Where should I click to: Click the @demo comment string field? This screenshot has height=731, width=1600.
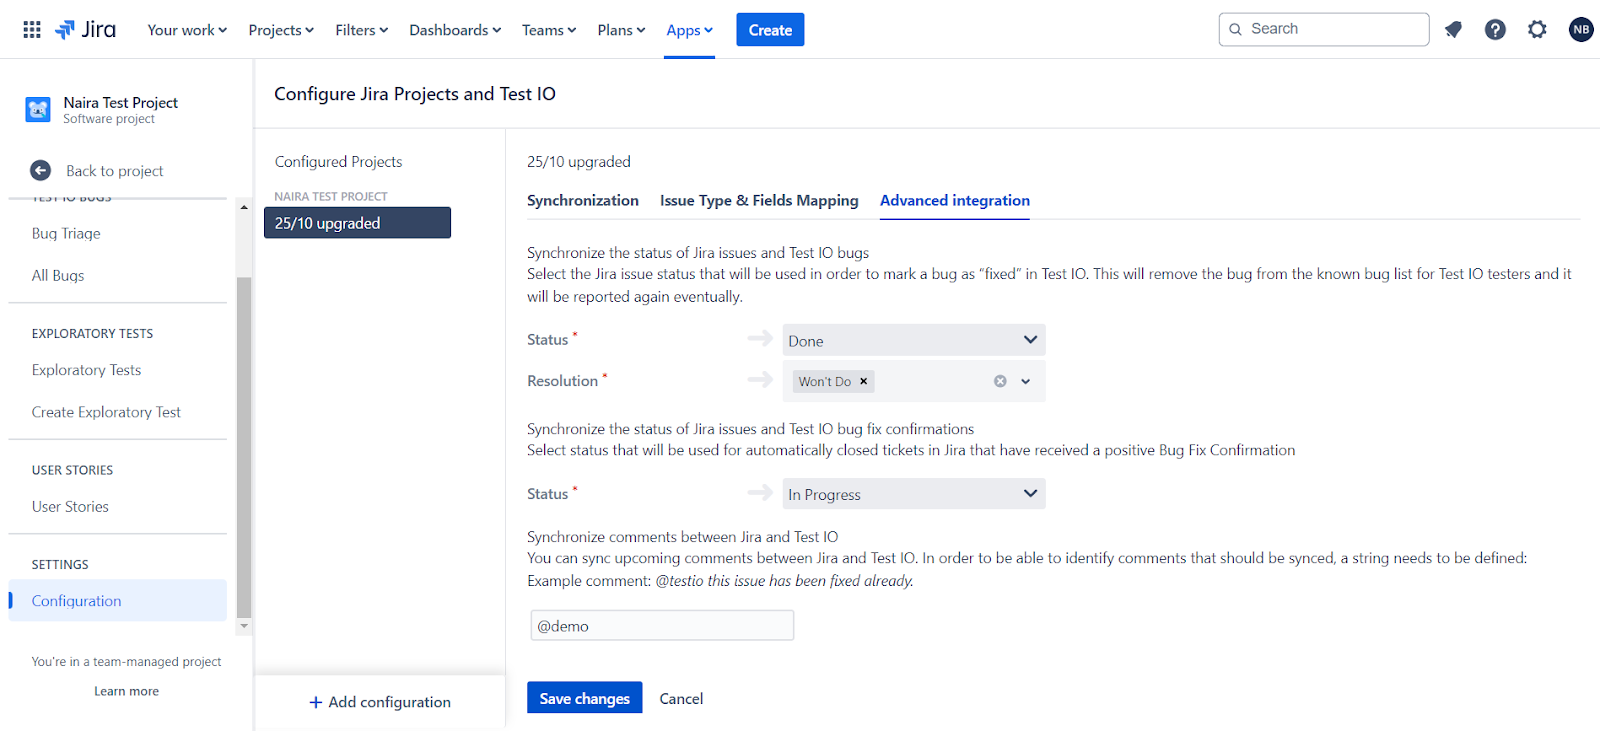[662, 626]
